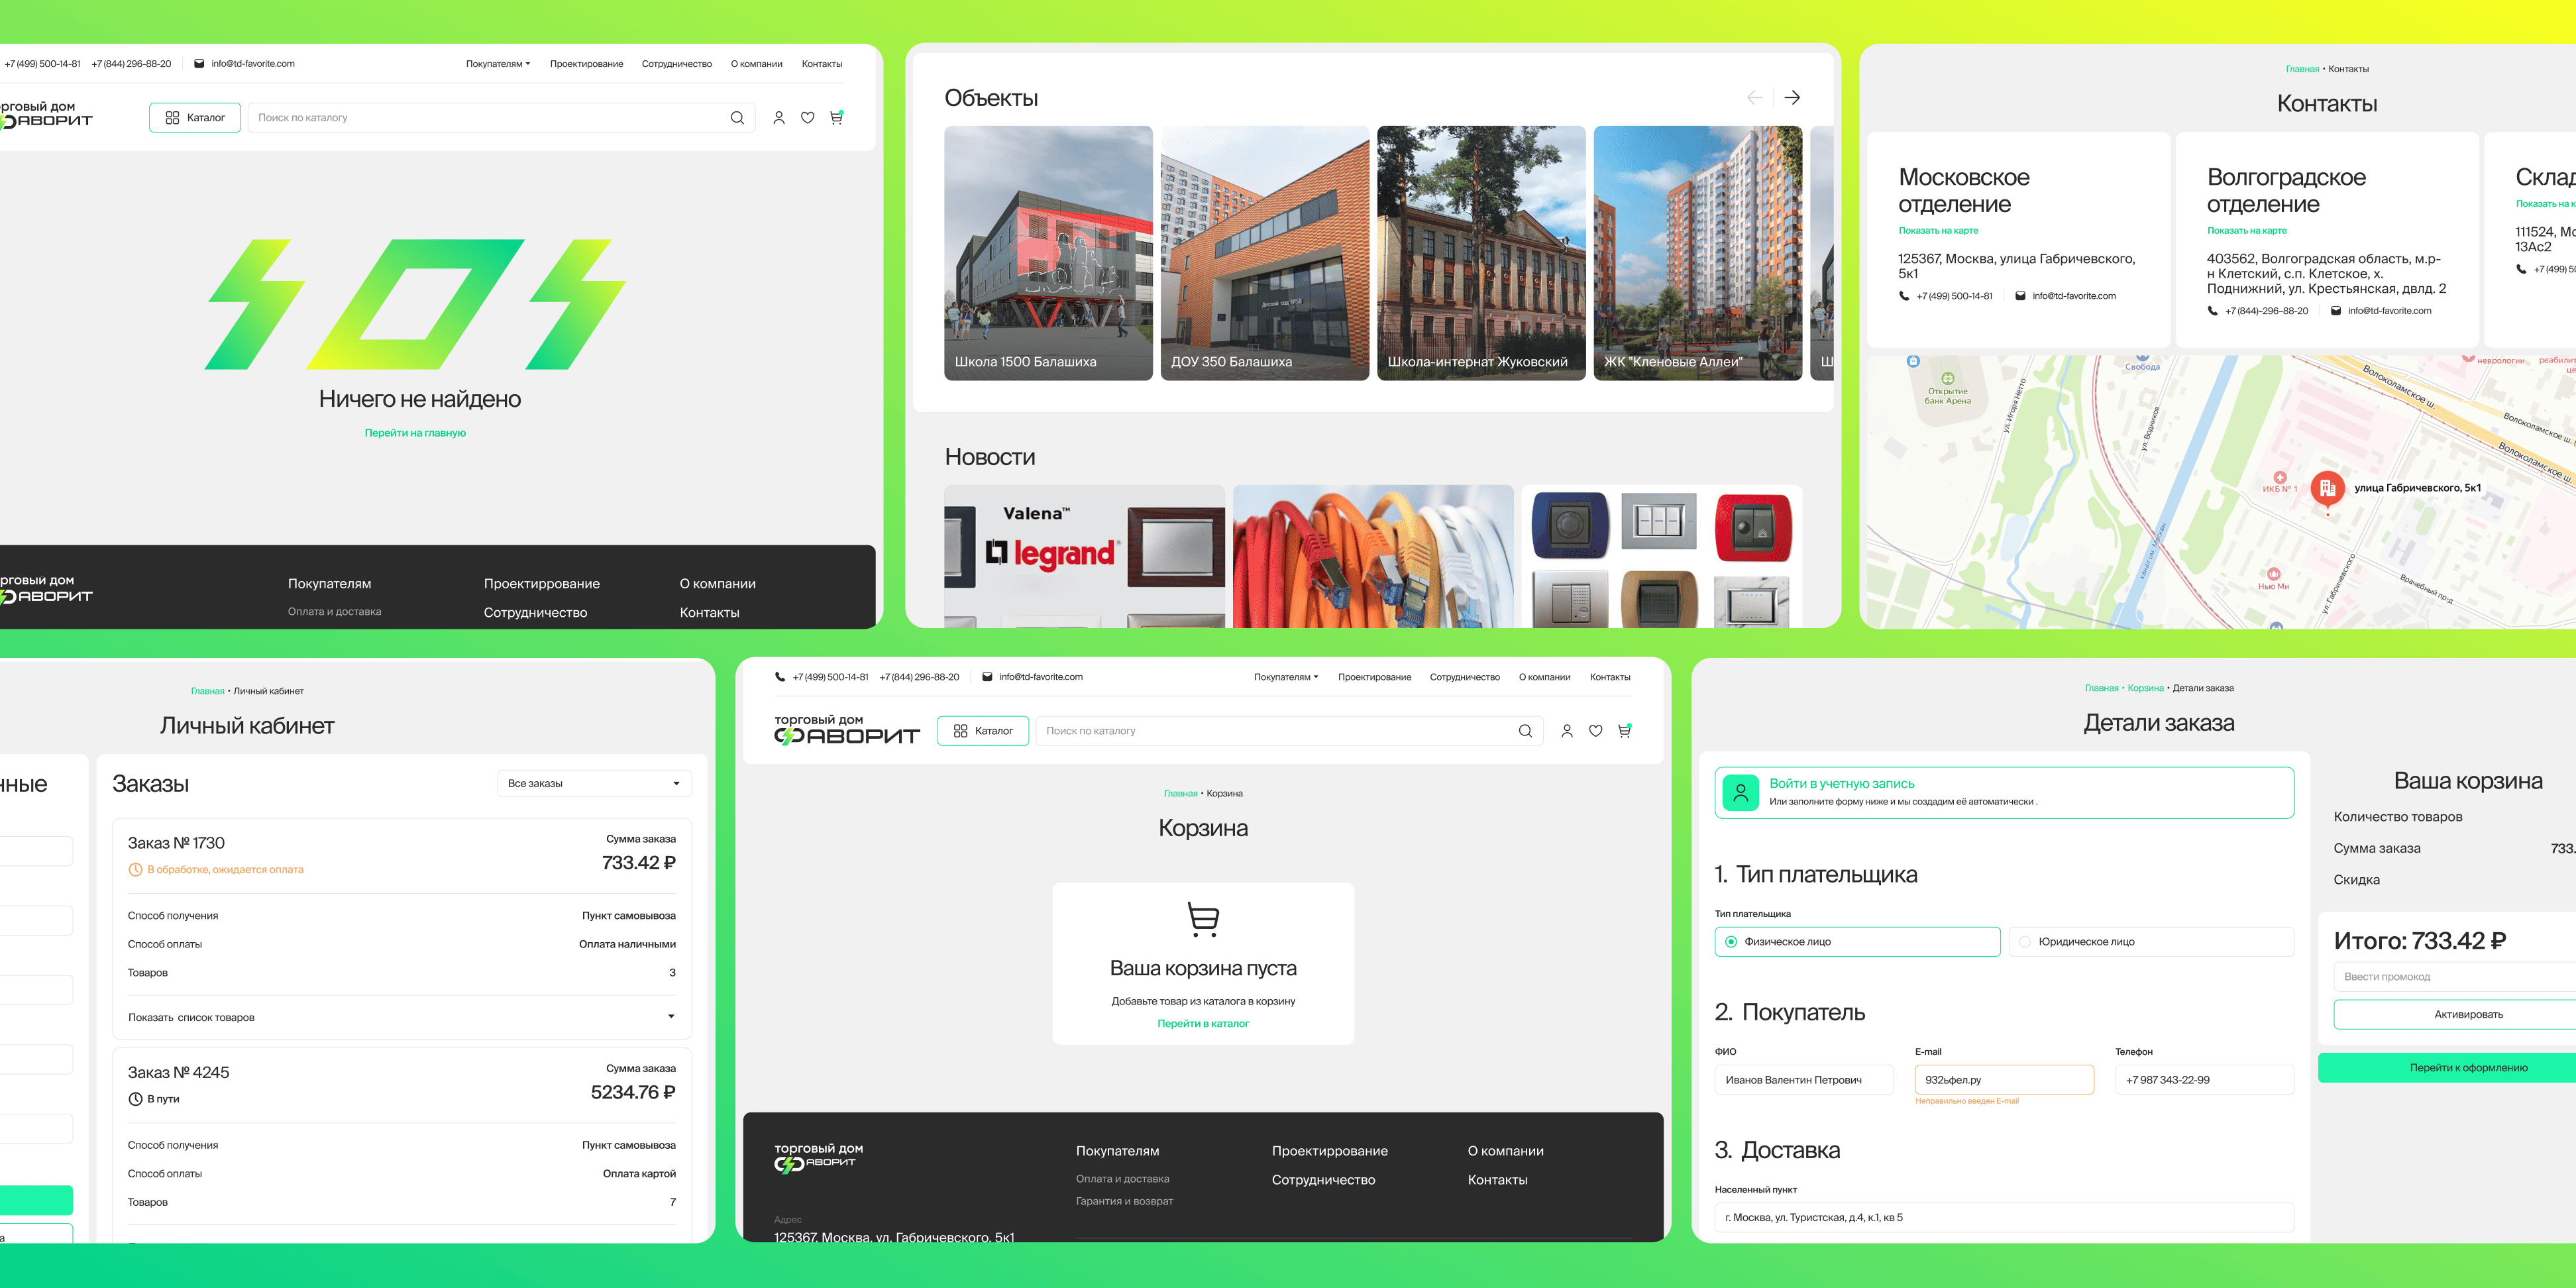Go to next Объекты slide arrow
Image resolution: width=2576 pixels, height=1288 pixels.
[1792, 98]
